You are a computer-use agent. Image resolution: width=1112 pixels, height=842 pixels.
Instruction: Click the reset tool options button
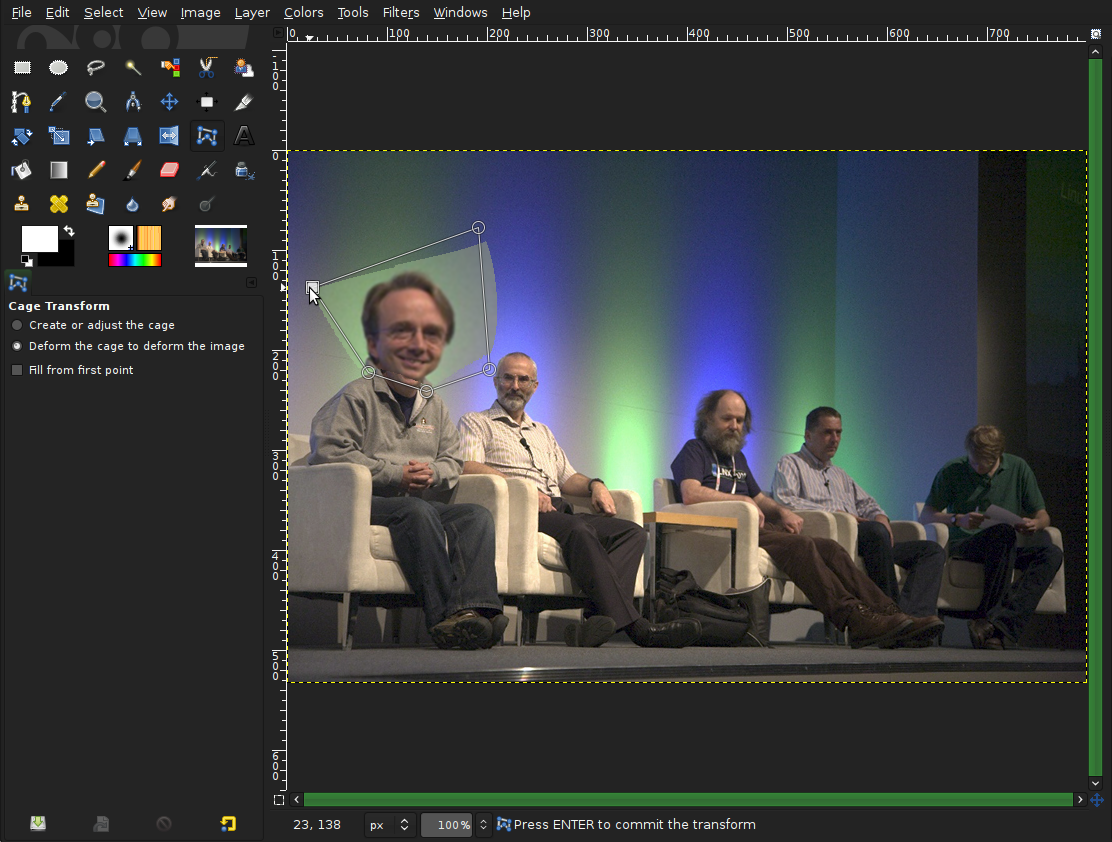click(x=228, y=824)
